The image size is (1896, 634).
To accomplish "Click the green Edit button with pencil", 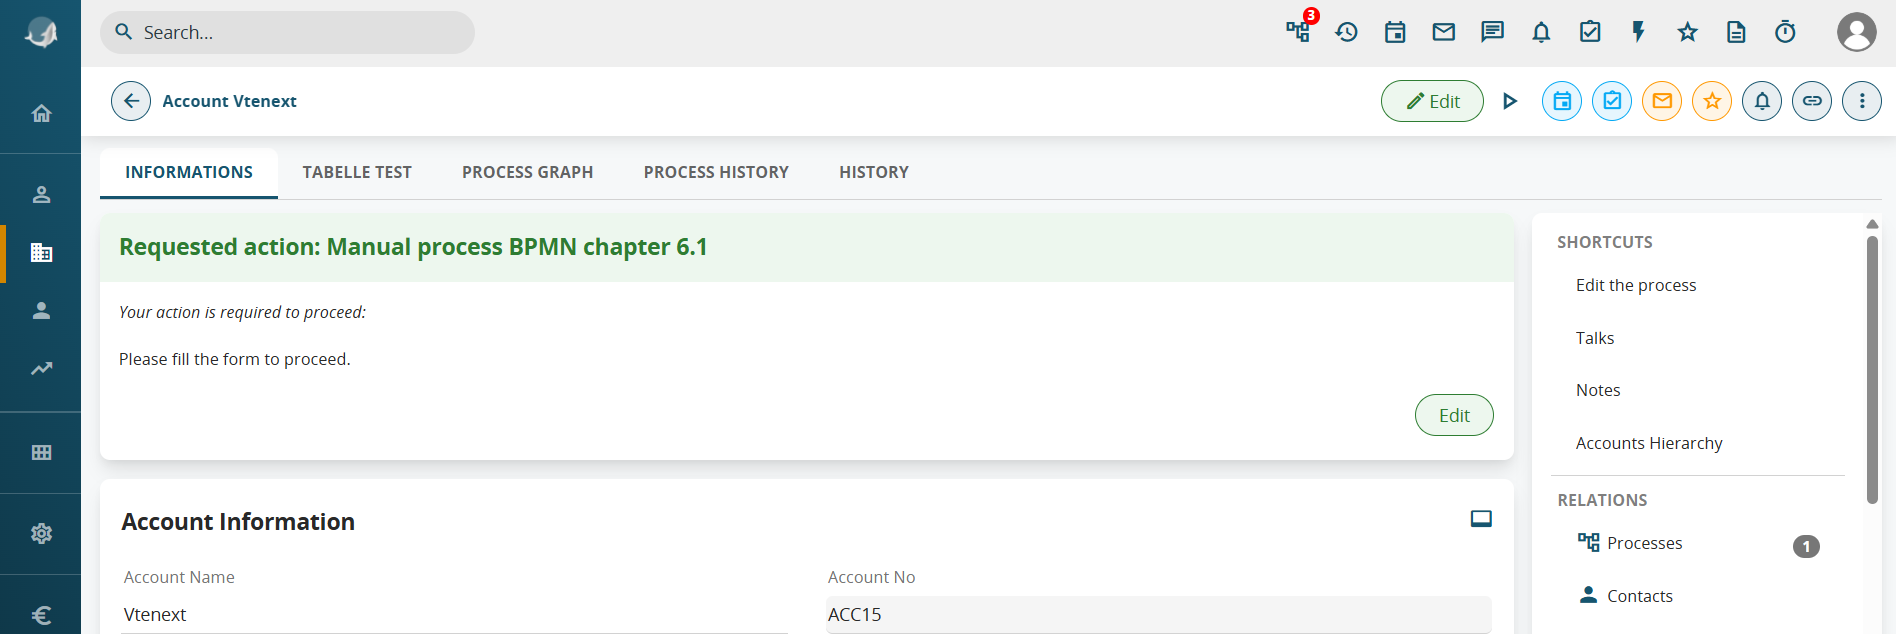I will (x=1432, y=101).
